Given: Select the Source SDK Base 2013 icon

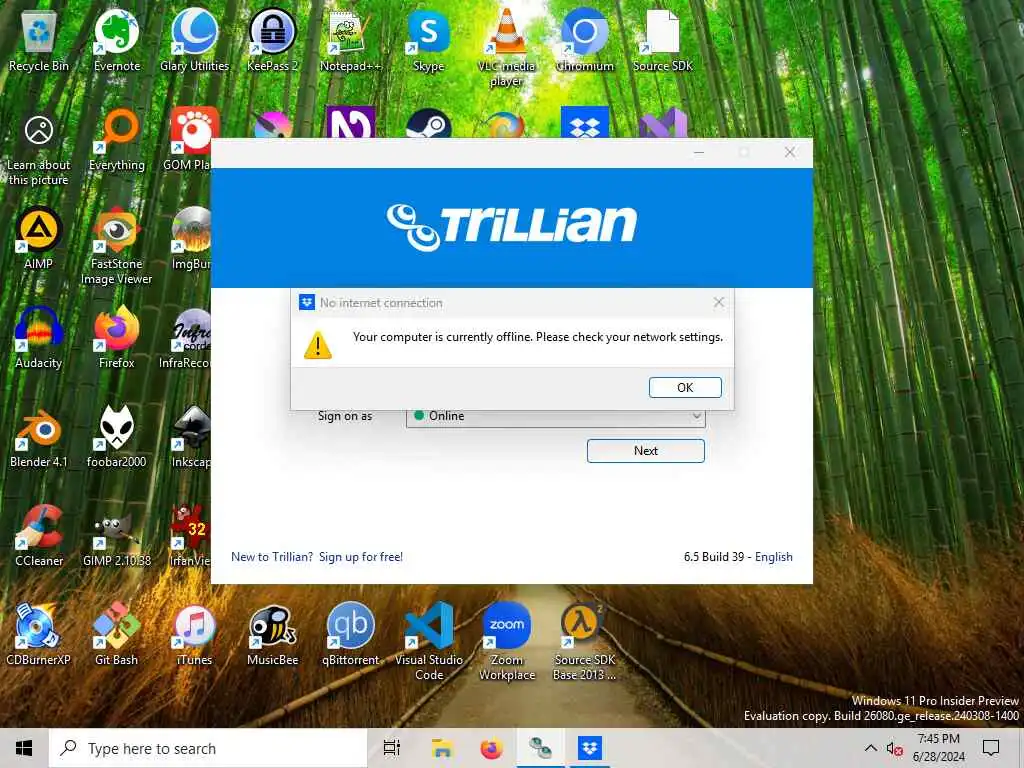Looking at the screenshot, I should [x=584, y=641].
